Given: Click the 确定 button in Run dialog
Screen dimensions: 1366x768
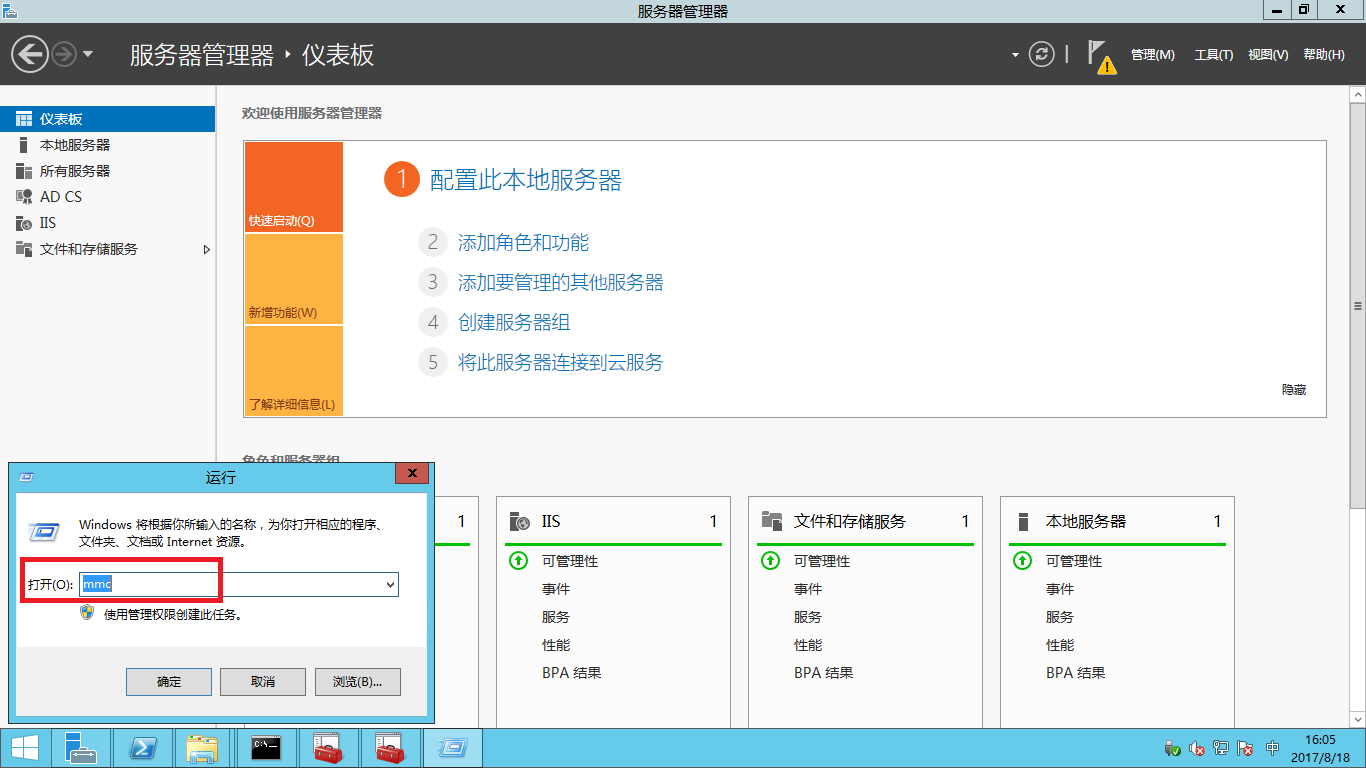Looking at the screenshot, I should click(x=169, y=682).
